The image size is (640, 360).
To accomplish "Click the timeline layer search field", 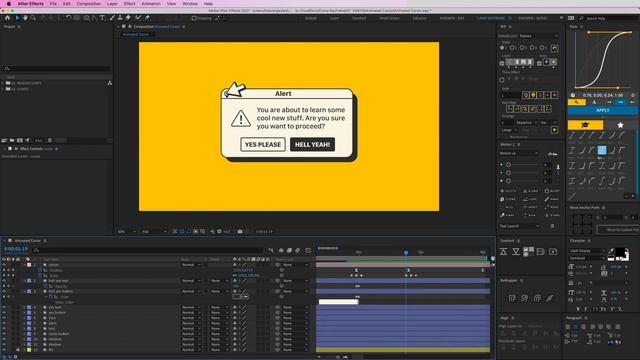I will [149, 250].
